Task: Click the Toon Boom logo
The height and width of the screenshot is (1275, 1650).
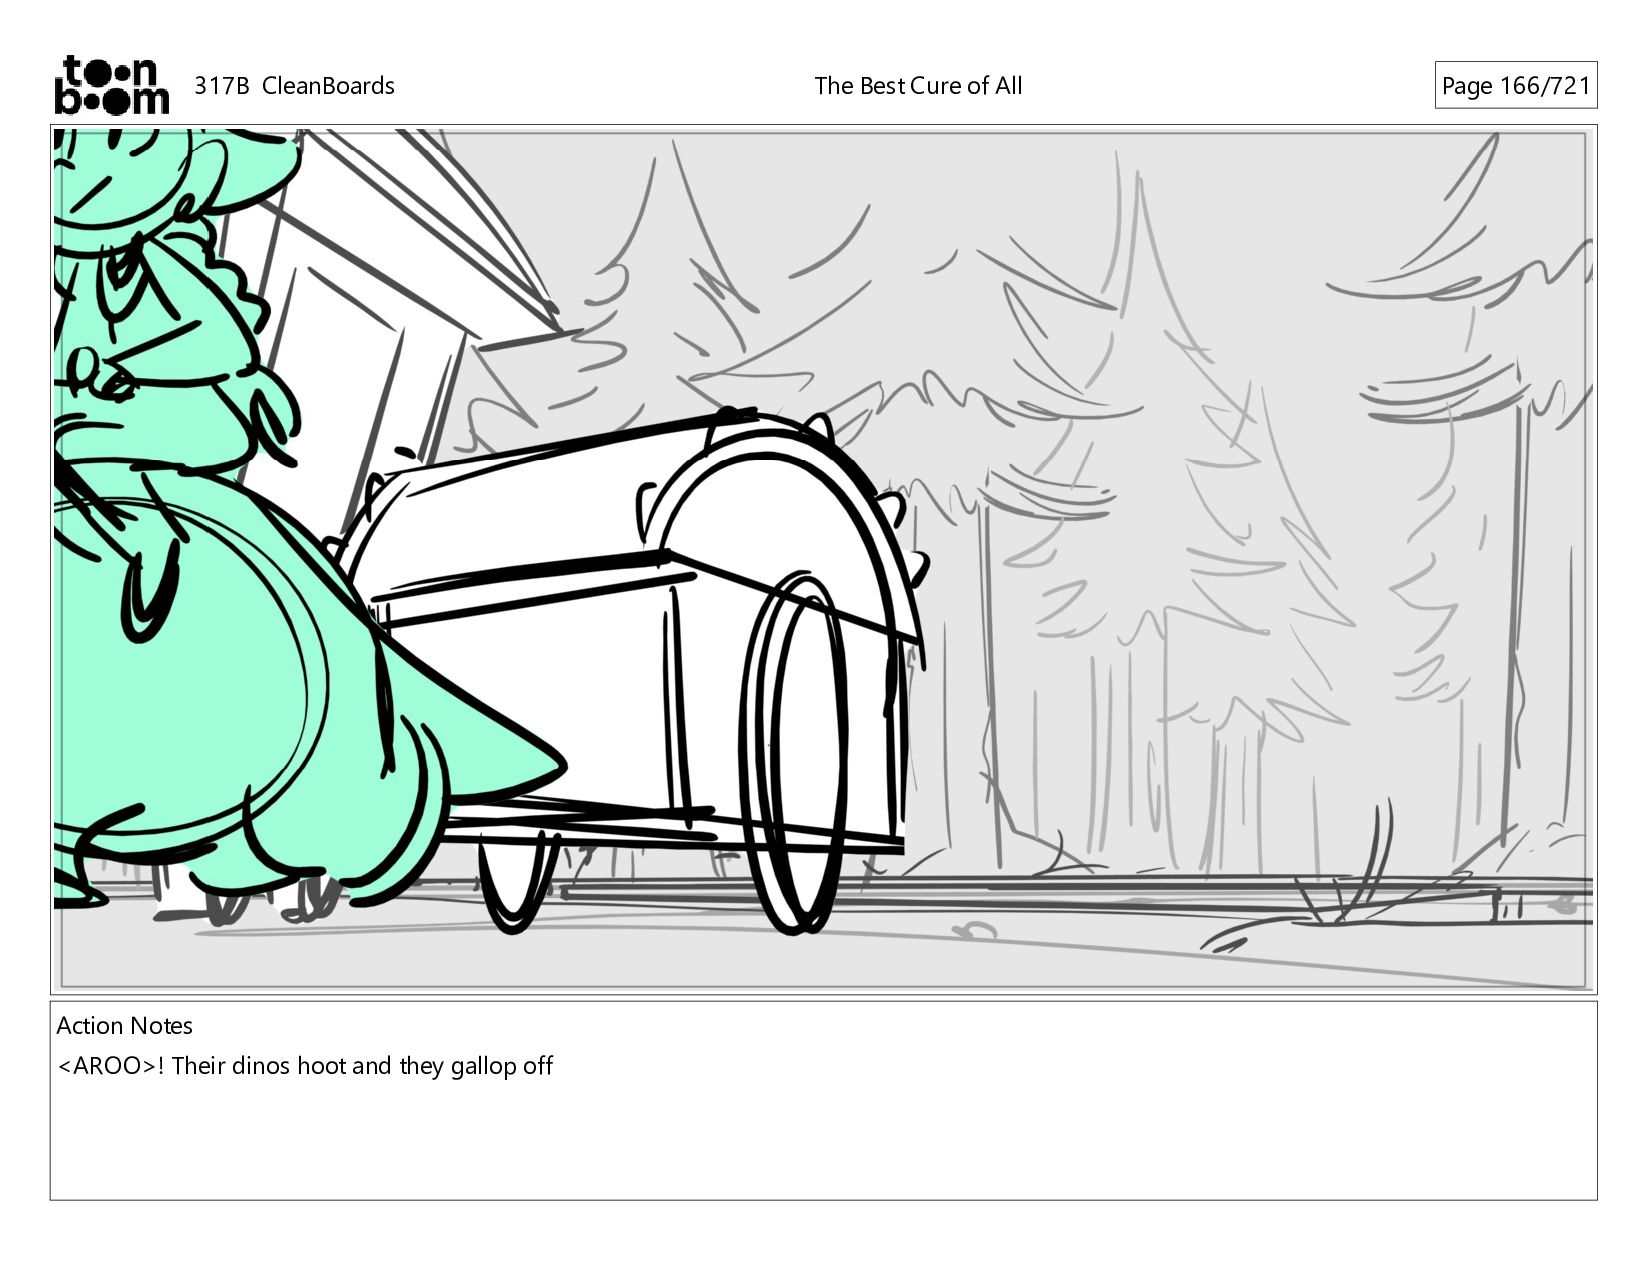Action: 111,85
